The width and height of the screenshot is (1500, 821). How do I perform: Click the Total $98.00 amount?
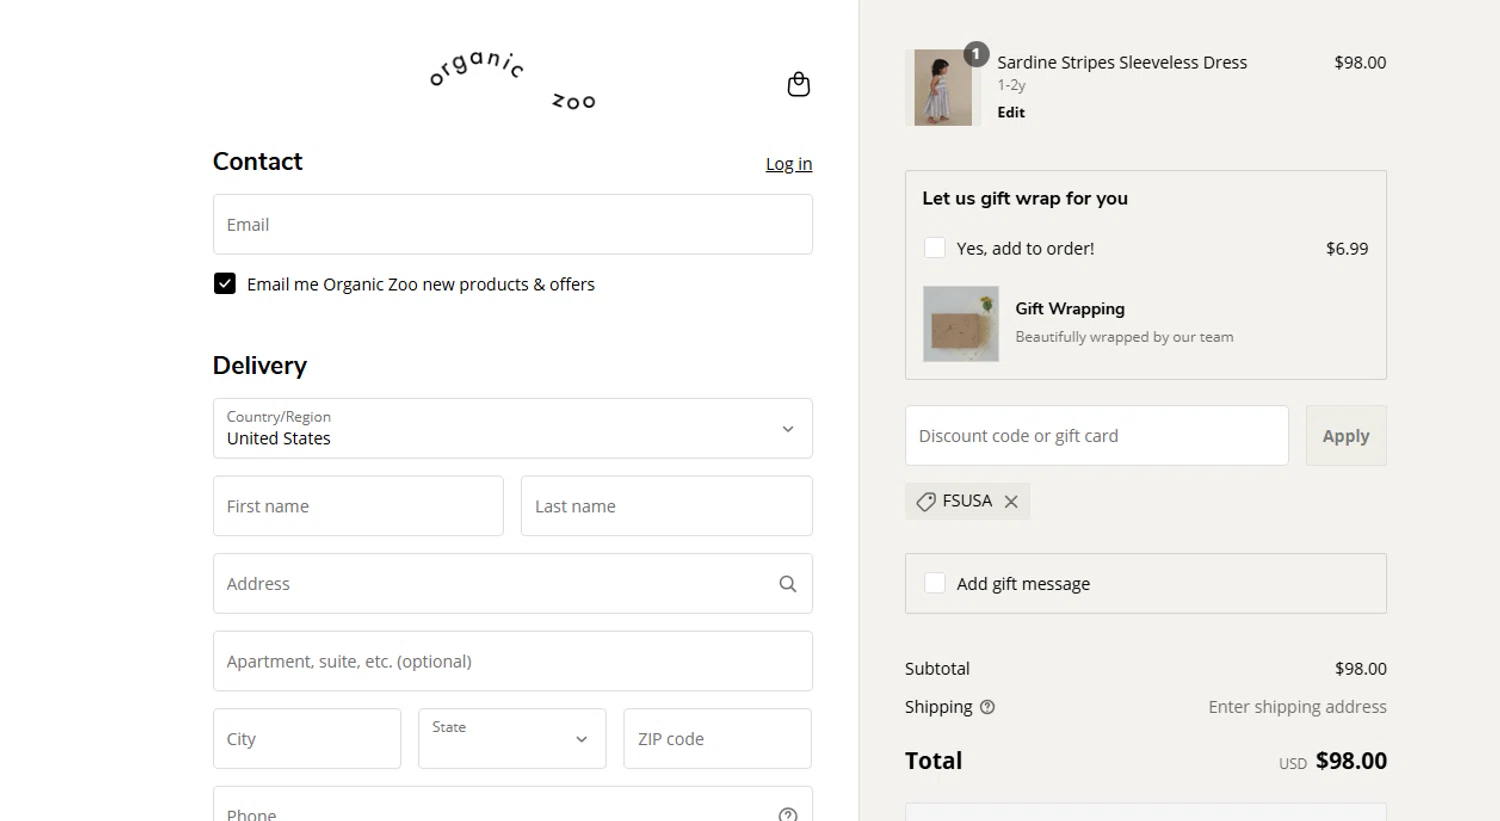click(1351, 761)
